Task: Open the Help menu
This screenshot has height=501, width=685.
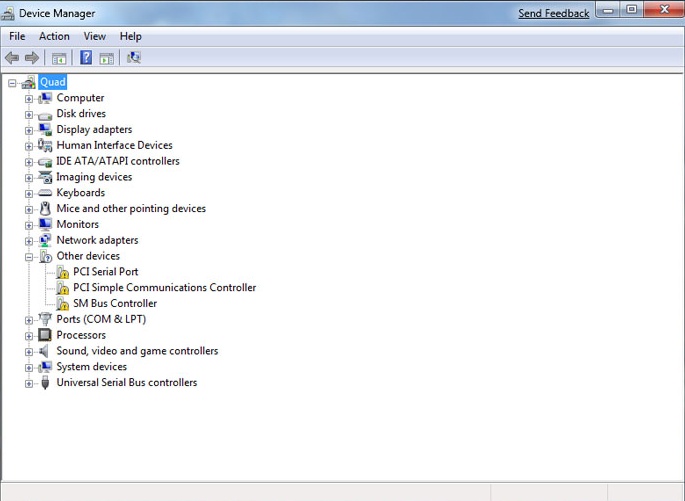Action: coord(131,36)
